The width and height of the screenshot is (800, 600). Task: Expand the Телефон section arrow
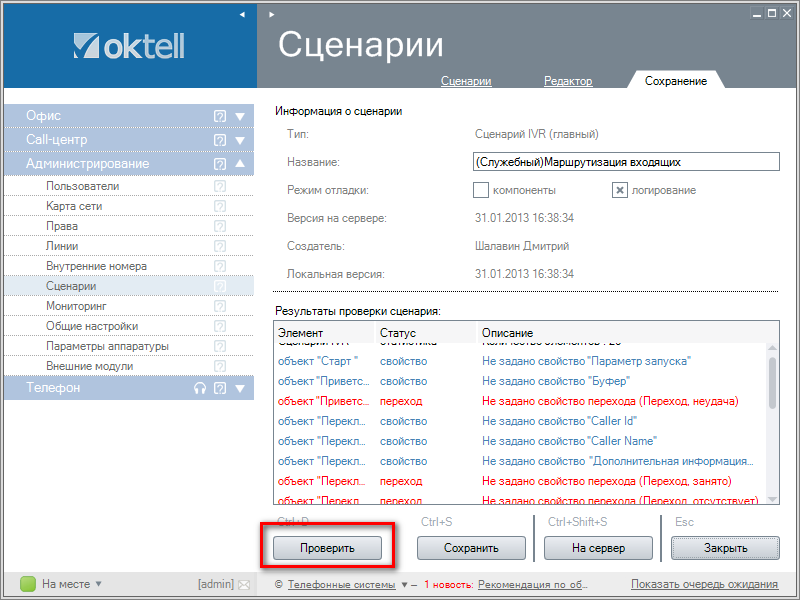coord(240,388)
